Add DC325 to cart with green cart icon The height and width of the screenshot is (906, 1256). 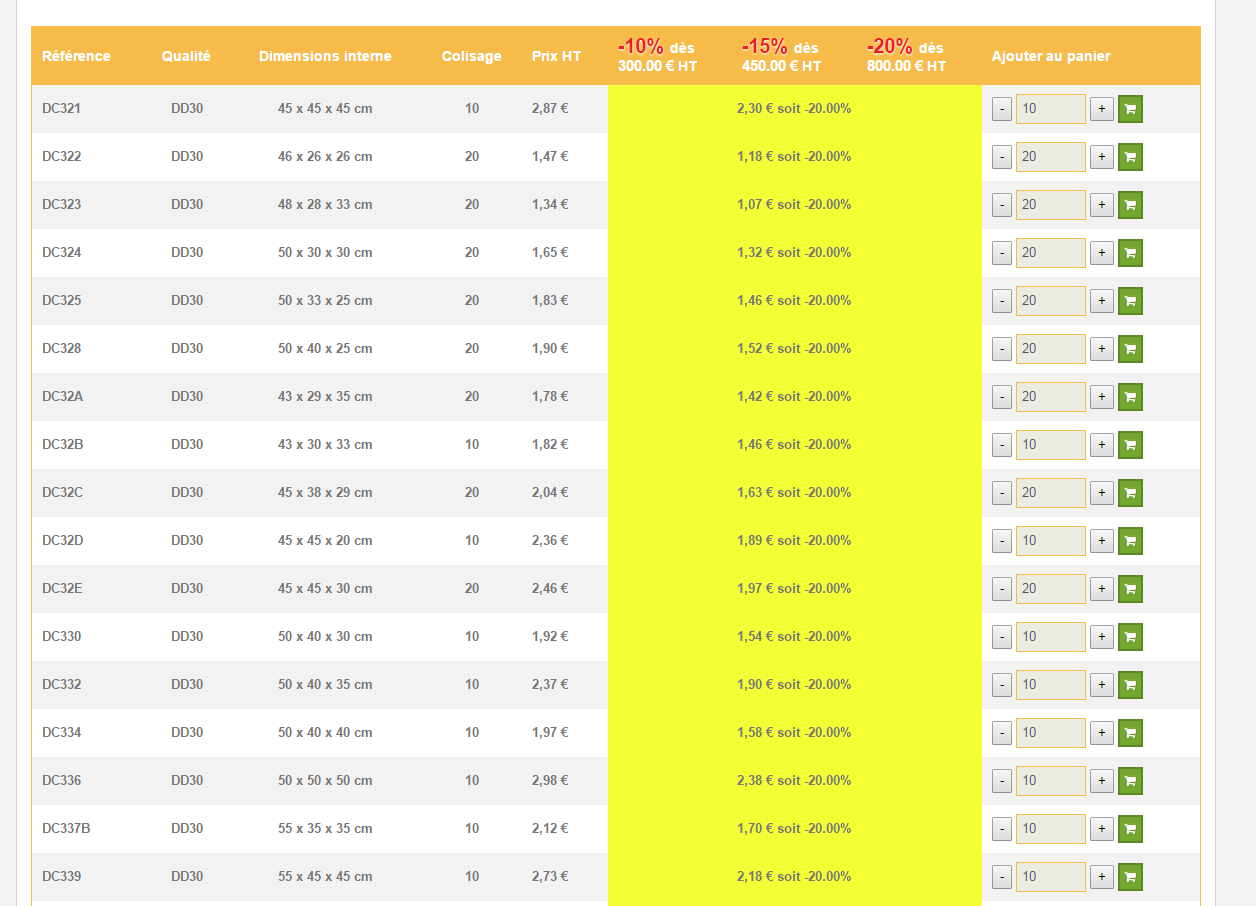pos(1130,301)
